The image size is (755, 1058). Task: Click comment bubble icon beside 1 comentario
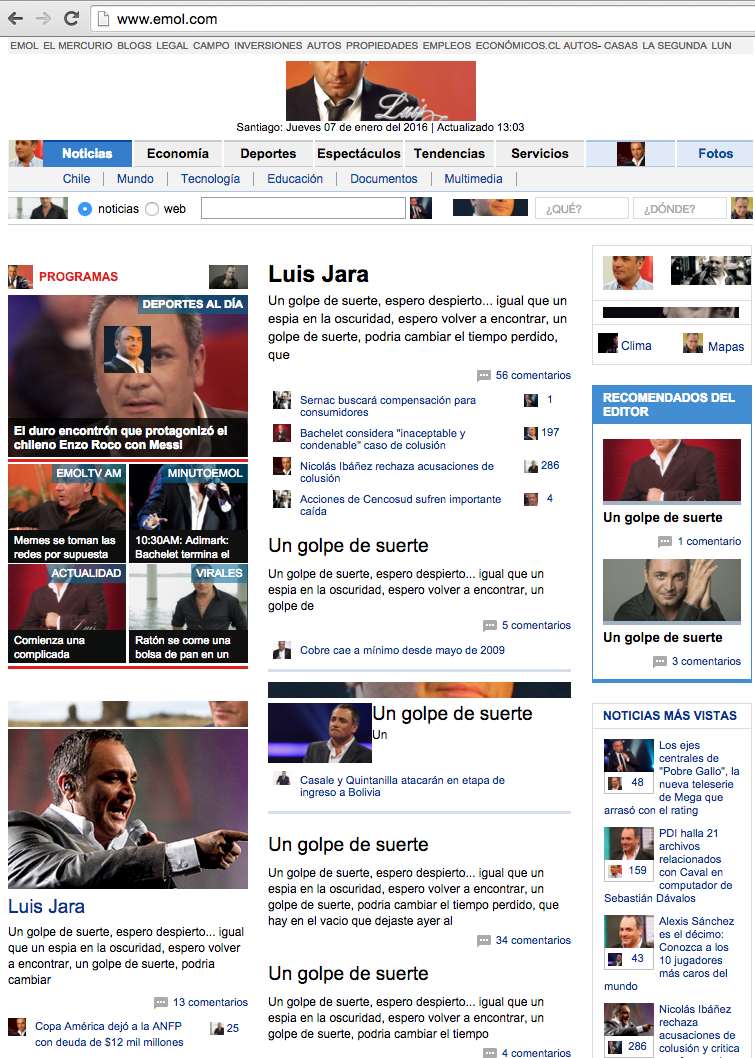coord(665,542)
